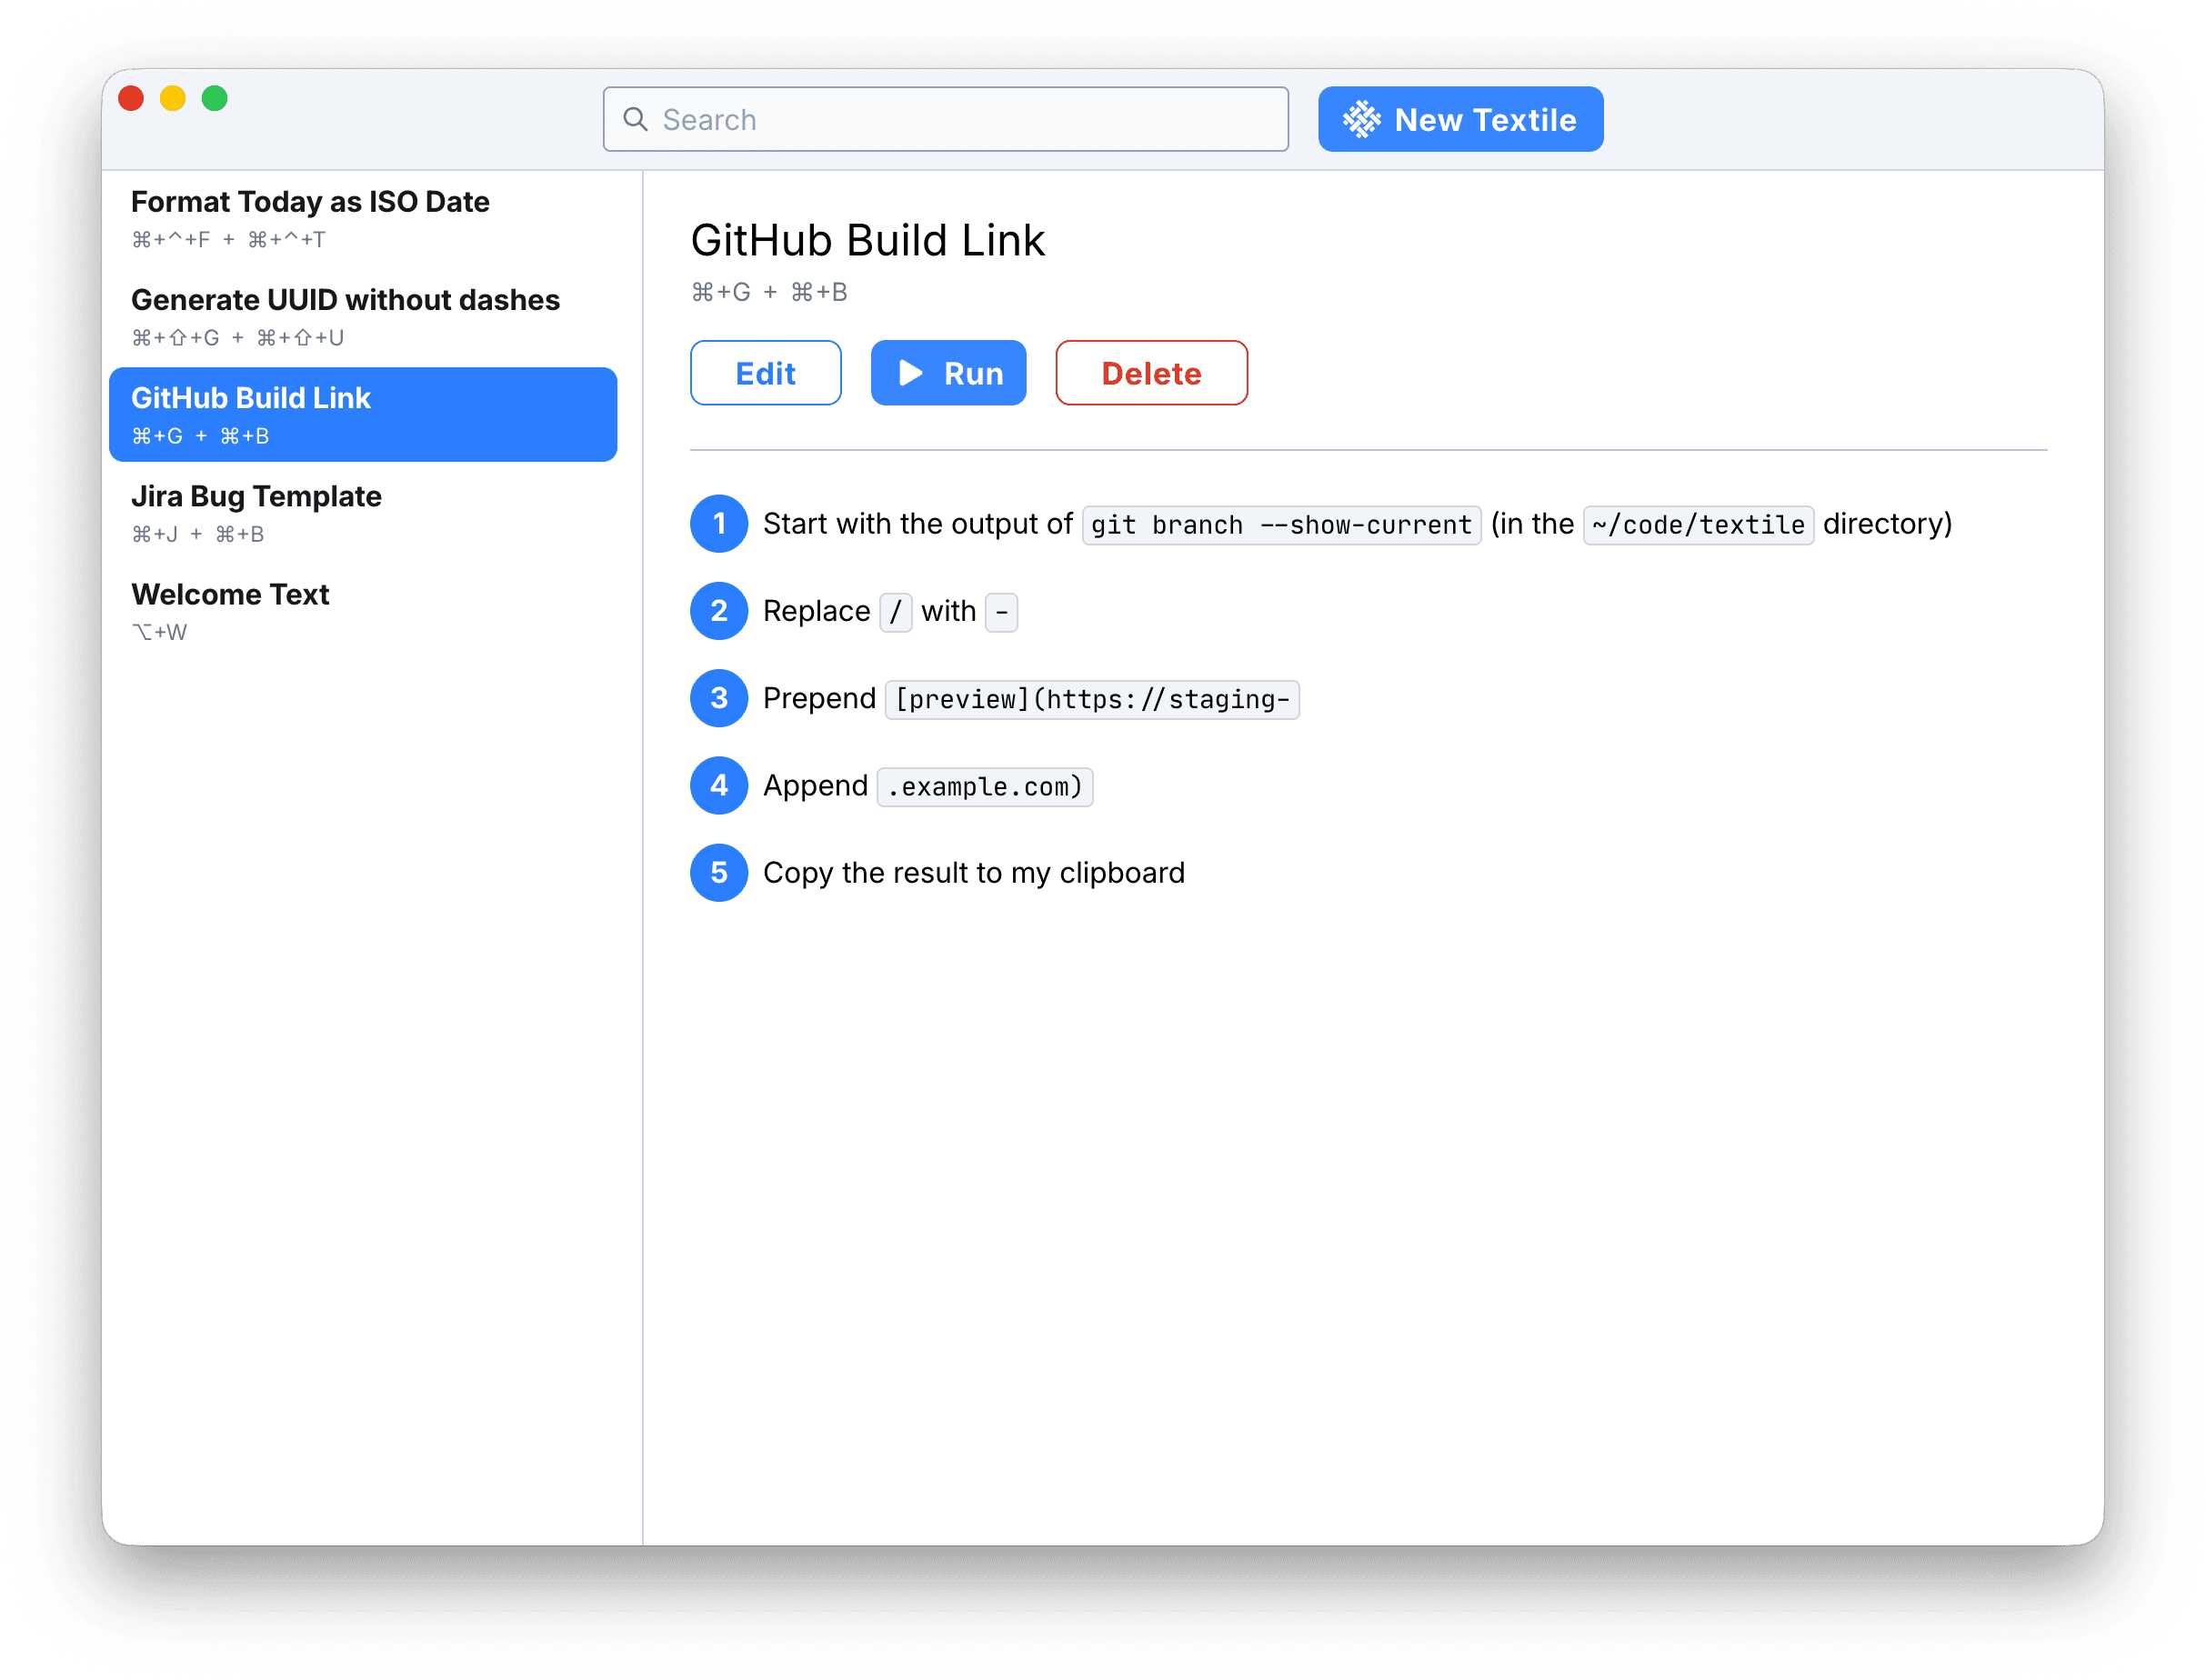Image resolution: width=2206 pixels, height=1680 pixels.
Task: Click the '~/code/textile' directory snippet
Action: tap(1697, 524)
